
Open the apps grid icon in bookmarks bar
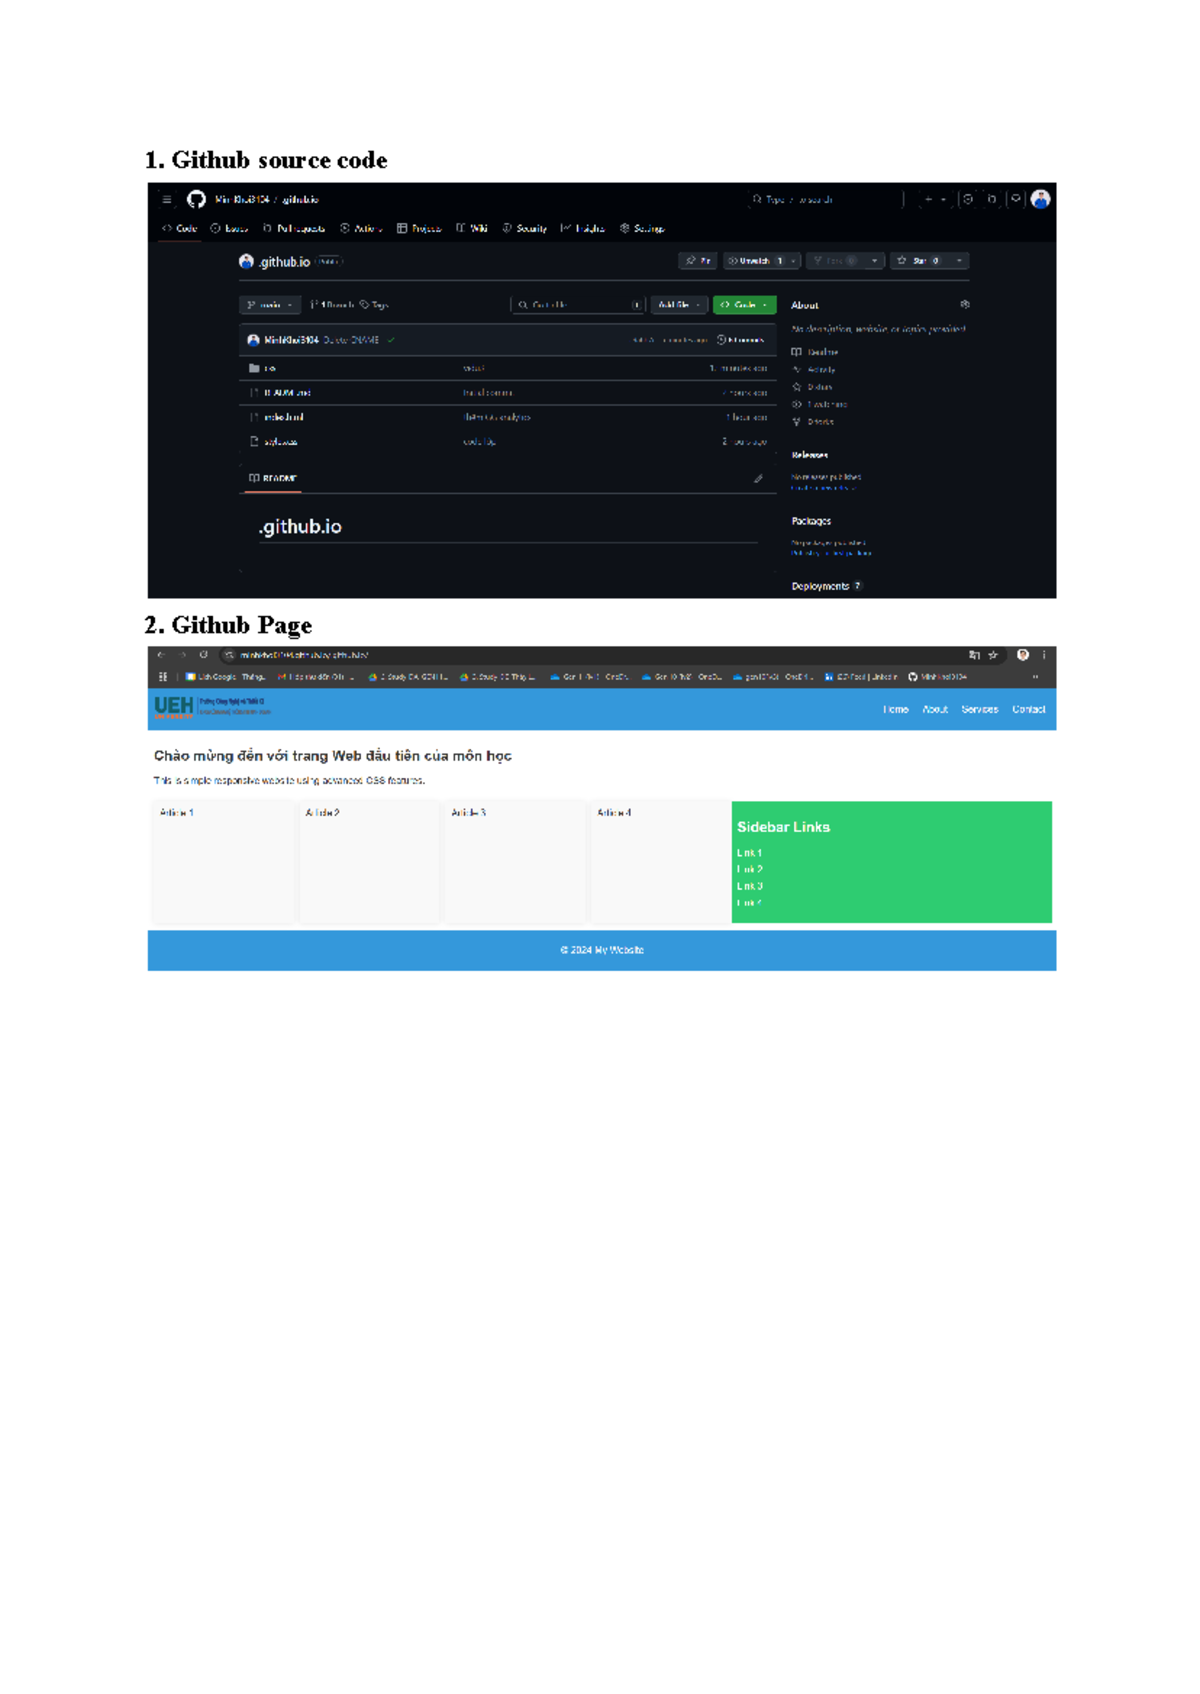click(163, 677)
